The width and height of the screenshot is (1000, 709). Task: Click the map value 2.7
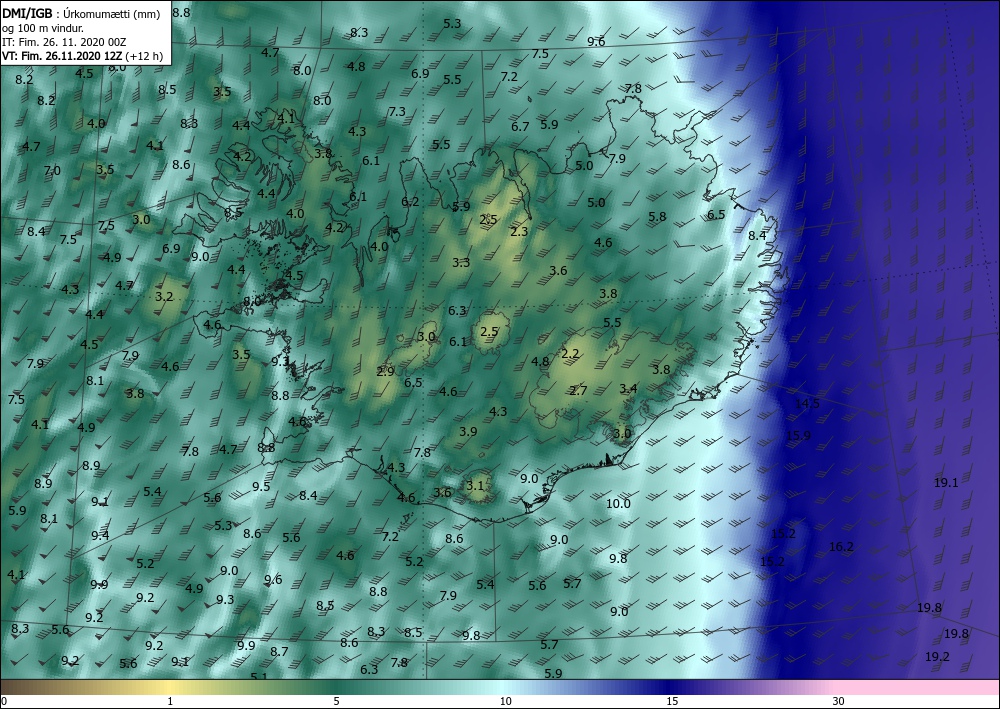578,391
